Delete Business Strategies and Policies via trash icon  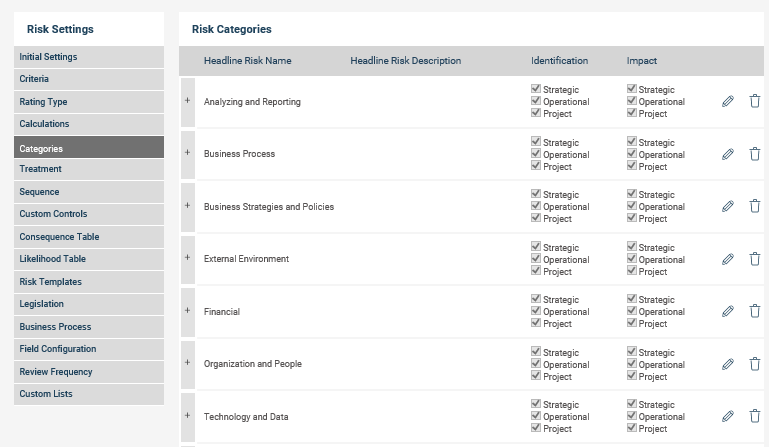[x=755, y=206]
